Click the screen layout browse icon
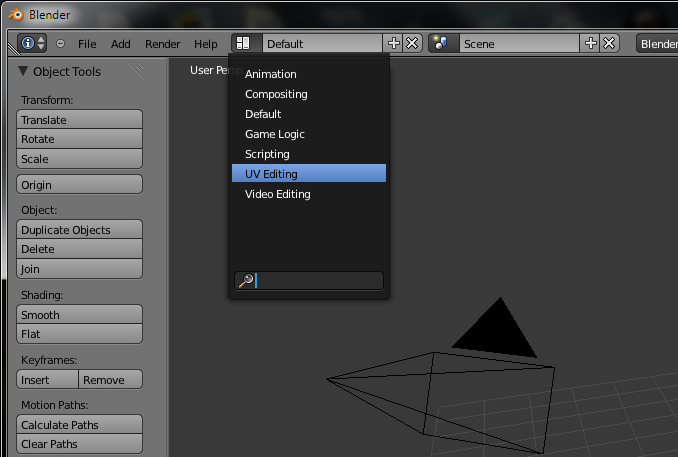 pyautogui.click(x=245, y=44)
